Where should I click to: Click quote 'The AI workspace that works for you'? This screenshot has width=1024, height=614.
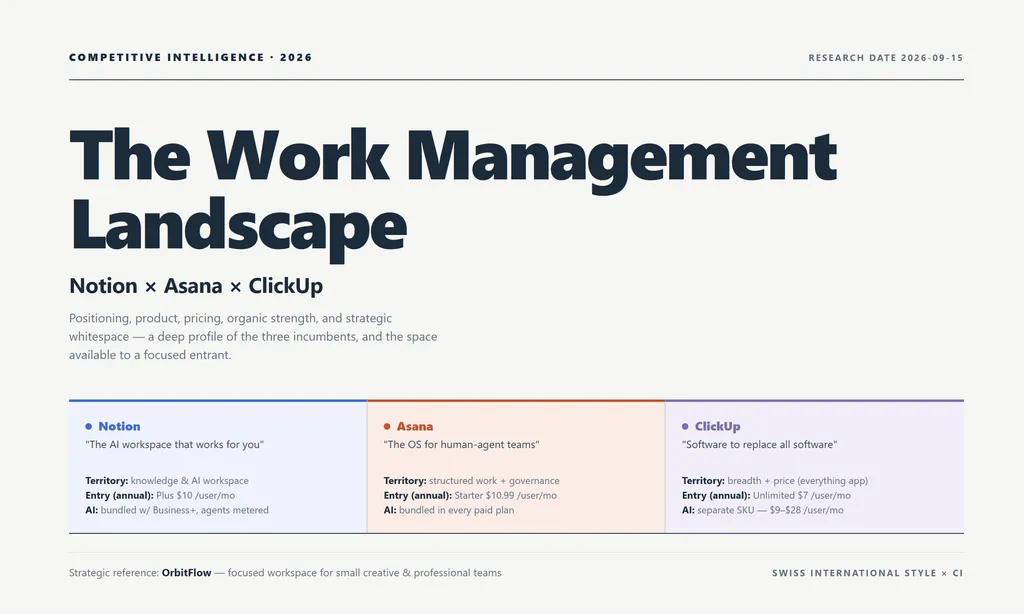tap(174, 445)
